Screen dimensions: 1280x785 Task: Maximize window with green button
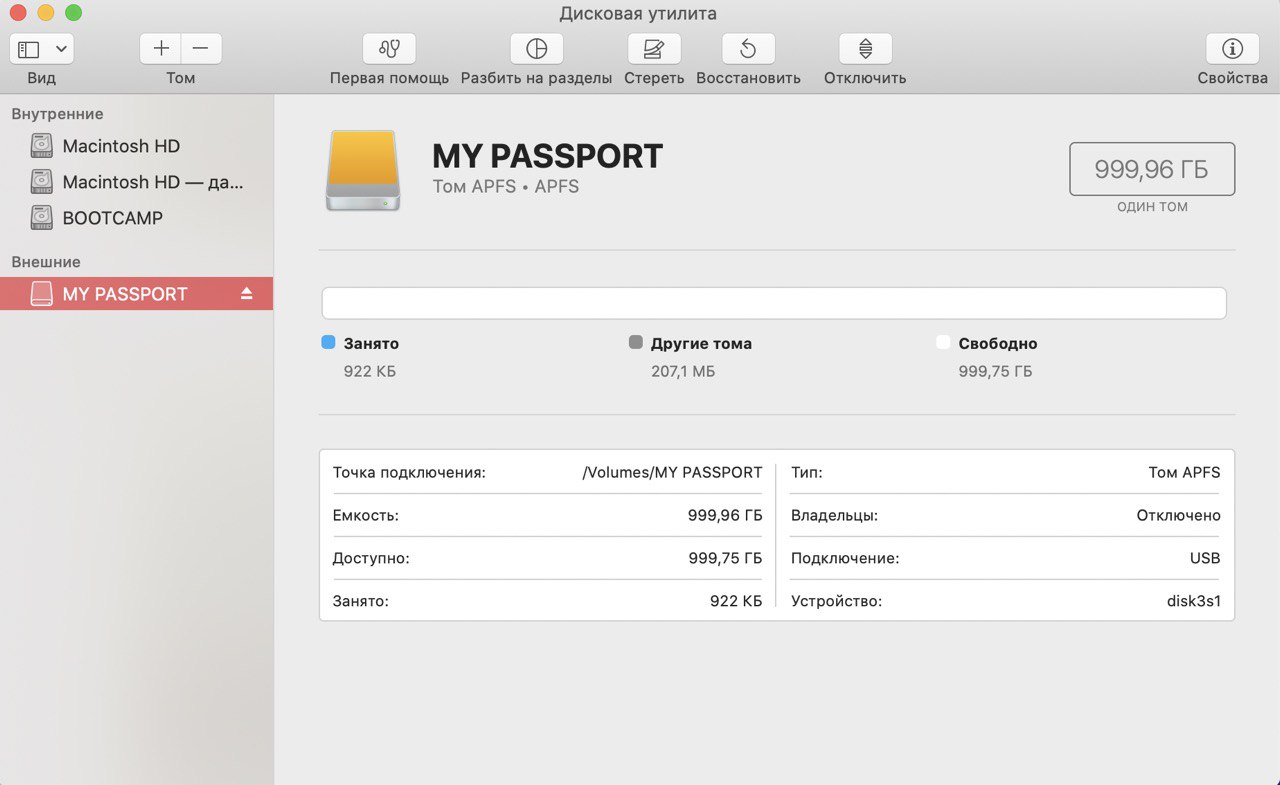click(73, 13)
